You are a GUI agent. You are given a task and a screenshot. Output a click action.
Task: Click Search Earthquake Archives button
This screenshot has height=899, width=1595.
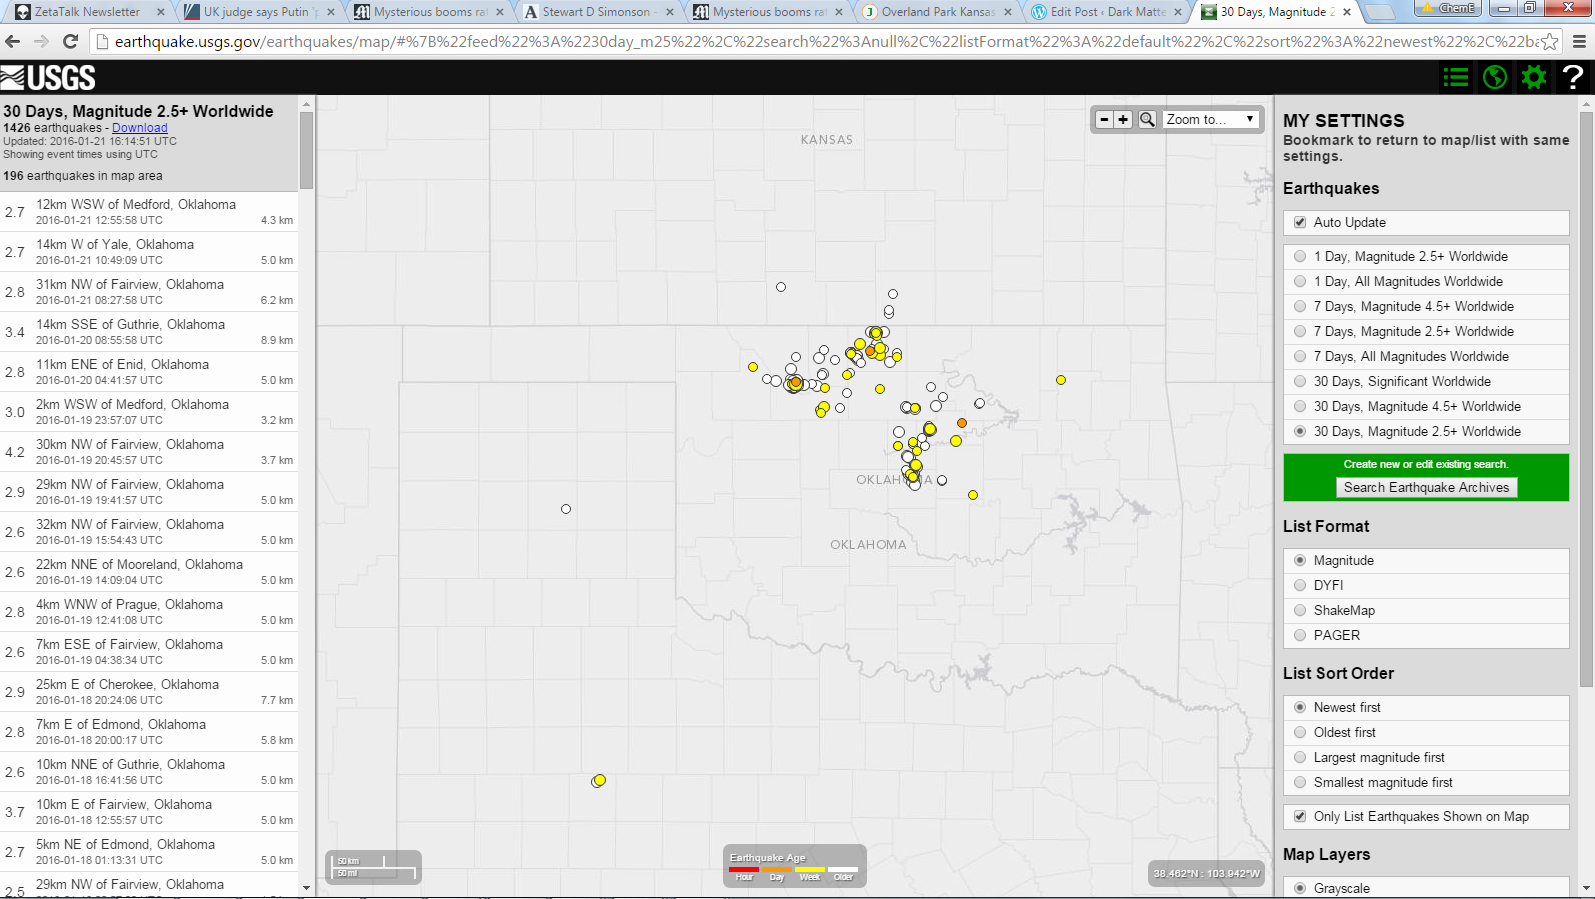[1426, 487]
